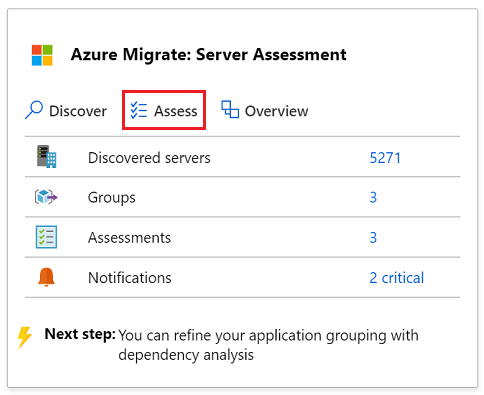Click the Azure Migrate: Server Assessment title
484x395 pixels.
tap(209, 55)
